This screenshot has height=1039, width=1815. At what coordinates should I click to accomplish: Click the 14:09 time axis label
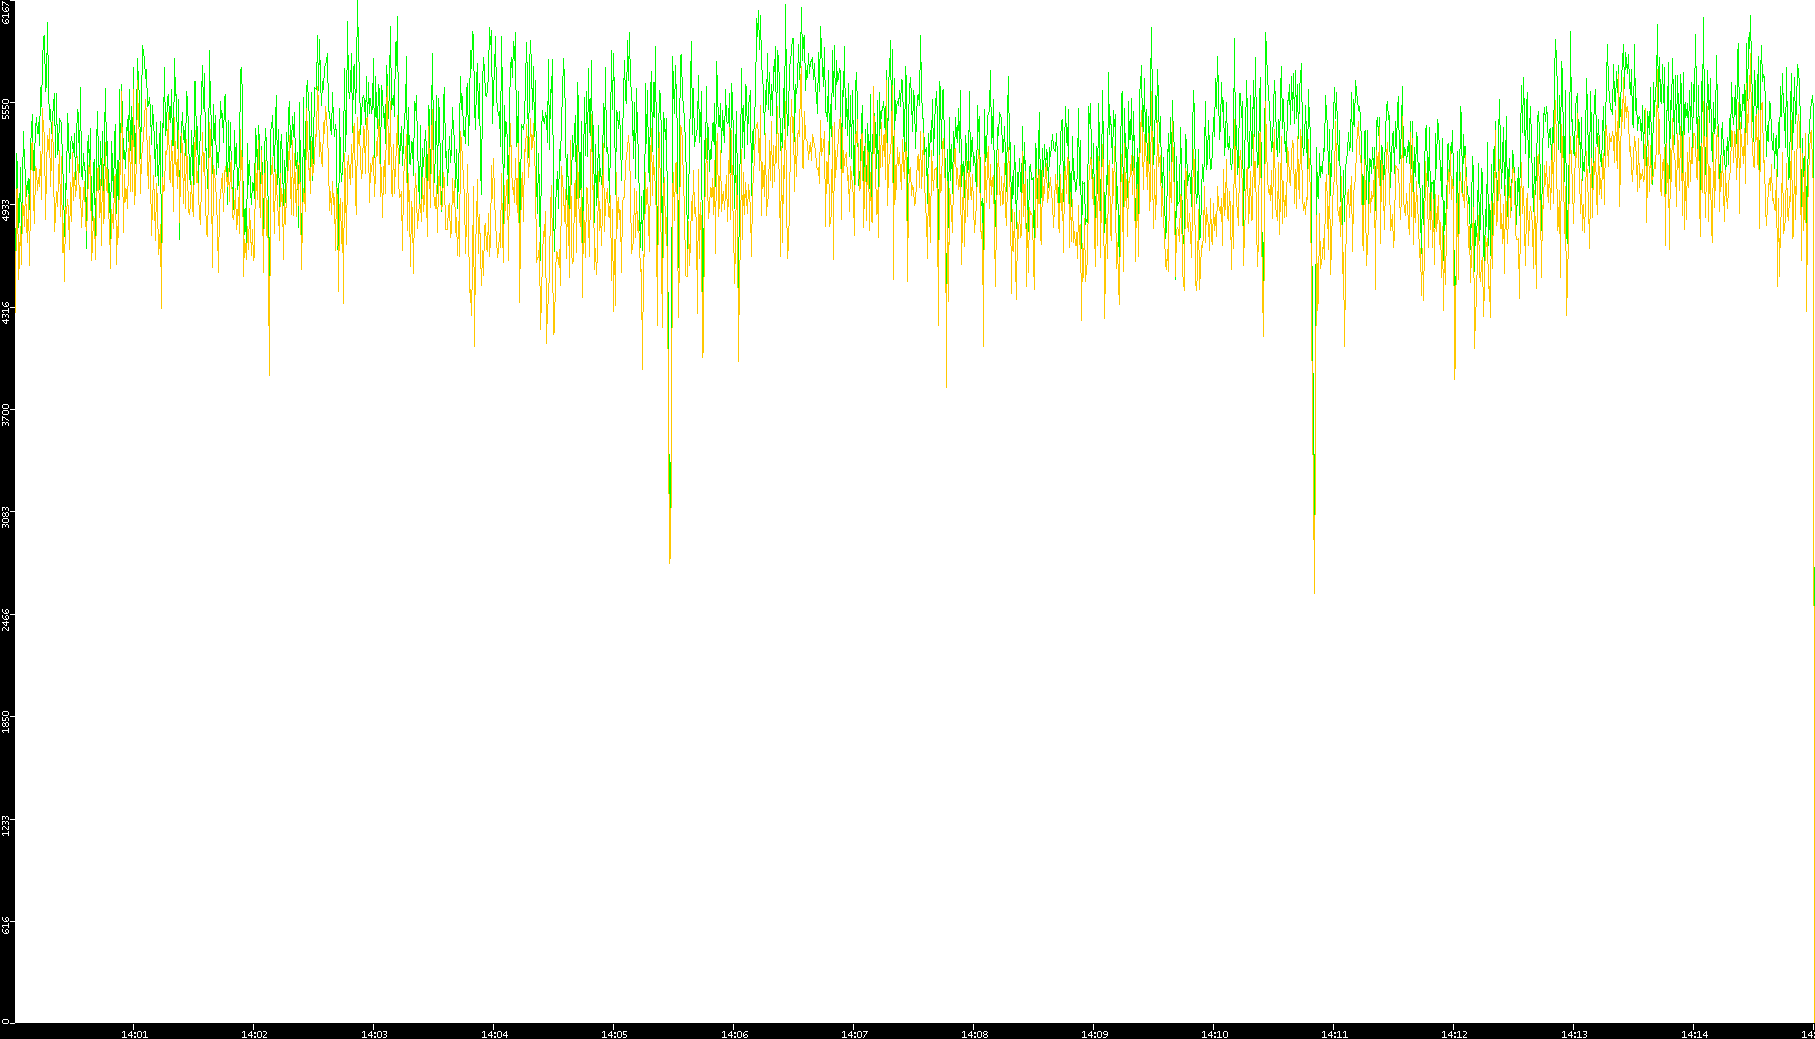tap(1094, 1034)
